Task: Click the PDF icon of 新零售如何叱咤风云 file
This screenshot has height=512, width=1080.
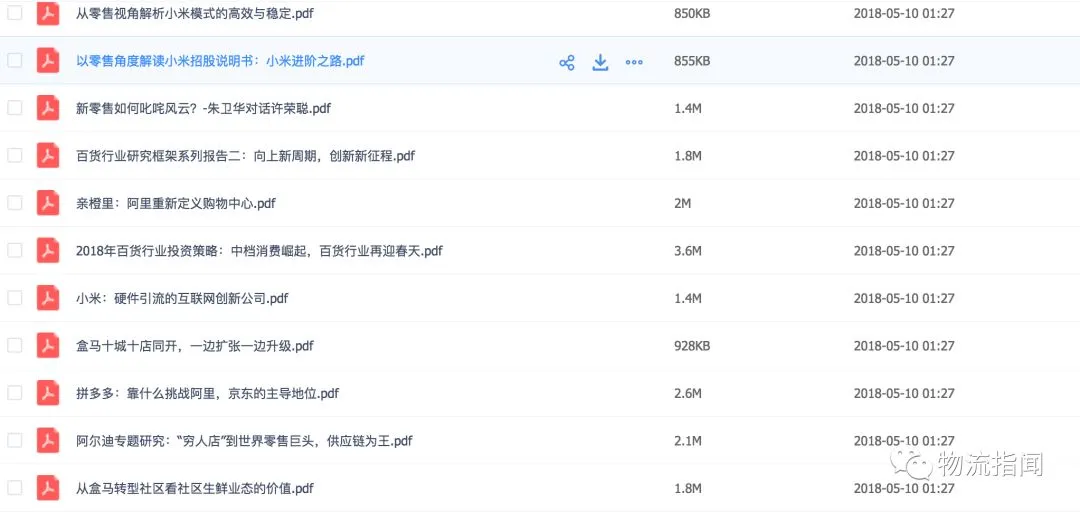Action: tap(48, 108)
